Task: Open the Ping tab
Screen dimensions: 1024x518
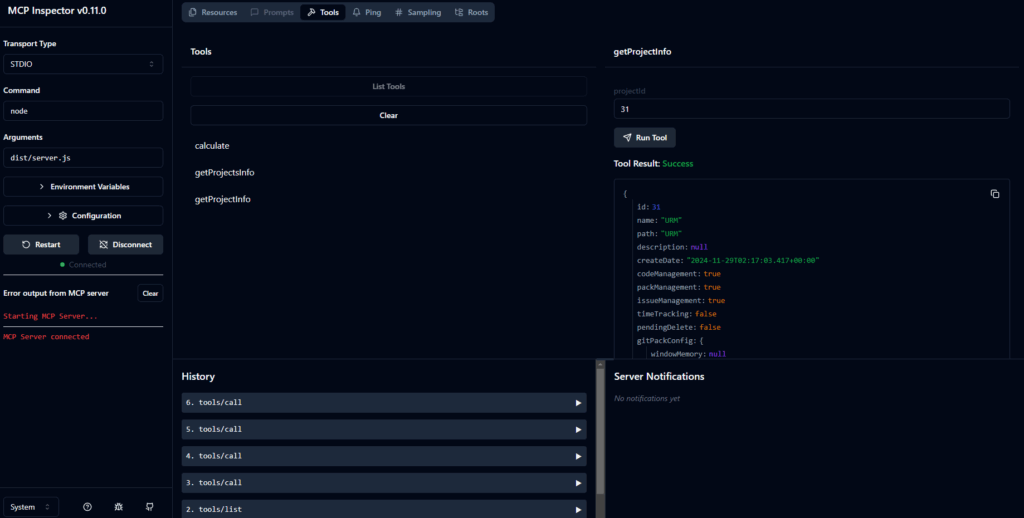Action: coord(366,12)
